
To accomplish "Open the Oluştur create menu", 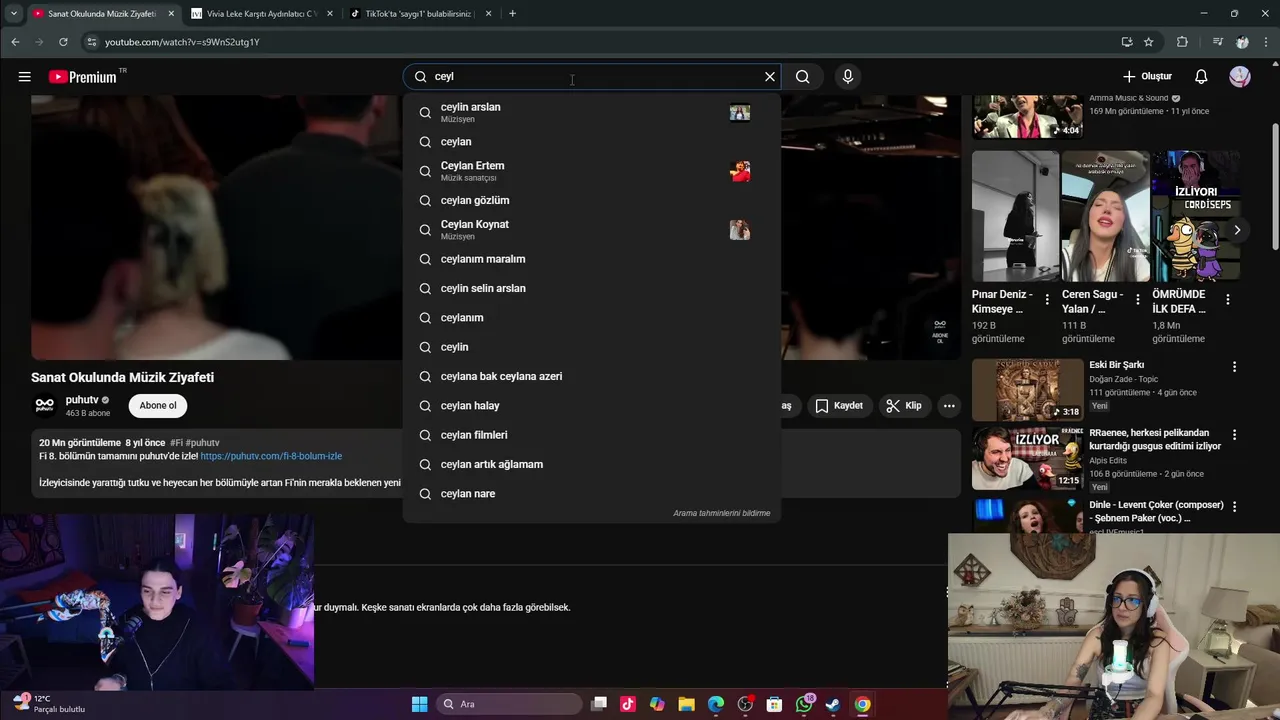I will coord(1147,77).
